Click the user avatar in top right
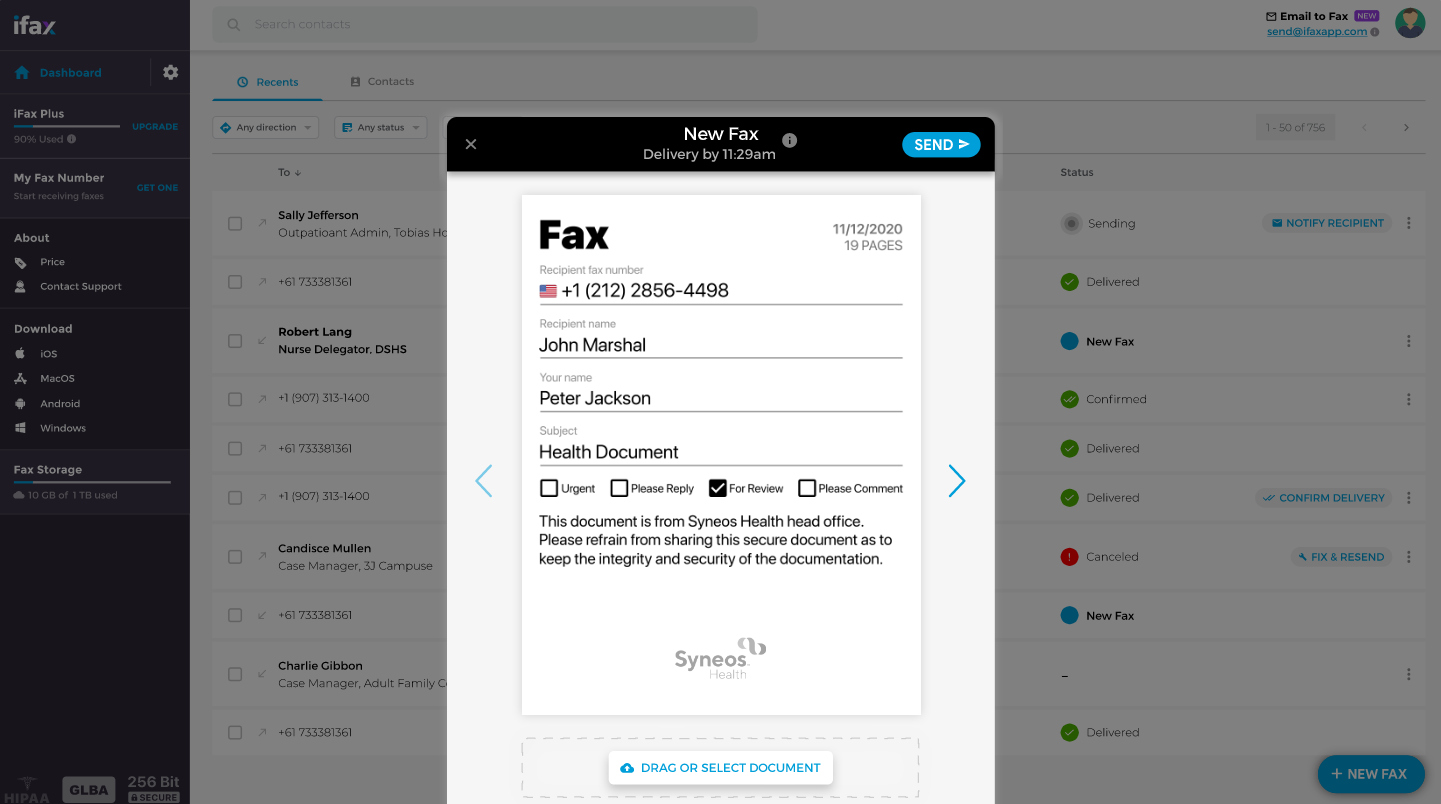This screenshot has height=804, width=1441. point(1409,23)
